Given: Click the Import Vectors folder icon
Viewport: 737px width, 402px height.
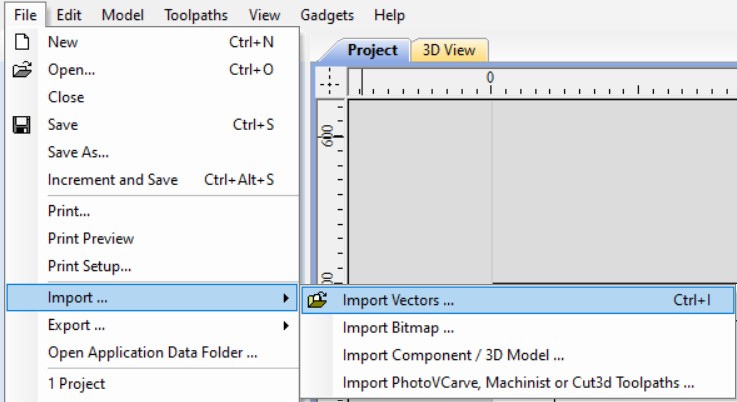Looking at the screenshot, I should pos(317,299).
